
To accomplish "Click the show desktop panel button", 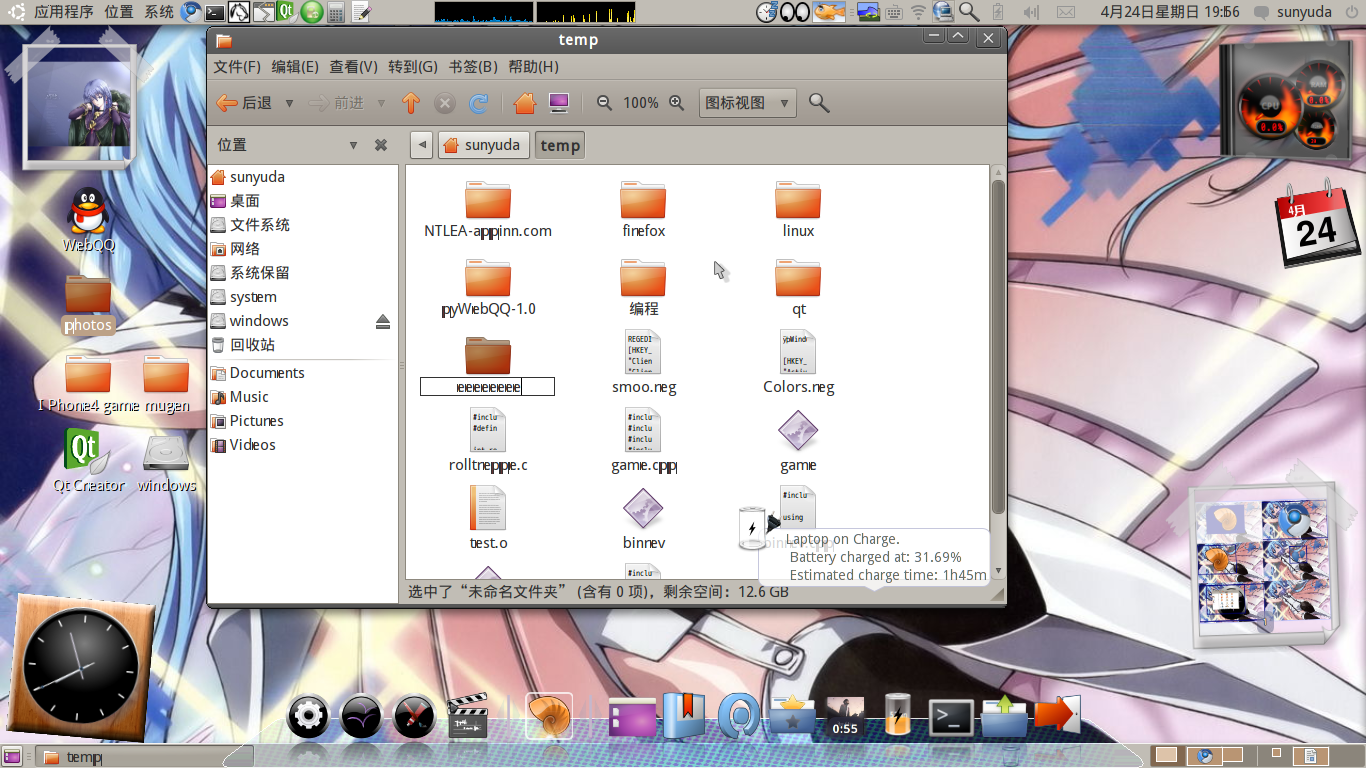I will point(14,757).
